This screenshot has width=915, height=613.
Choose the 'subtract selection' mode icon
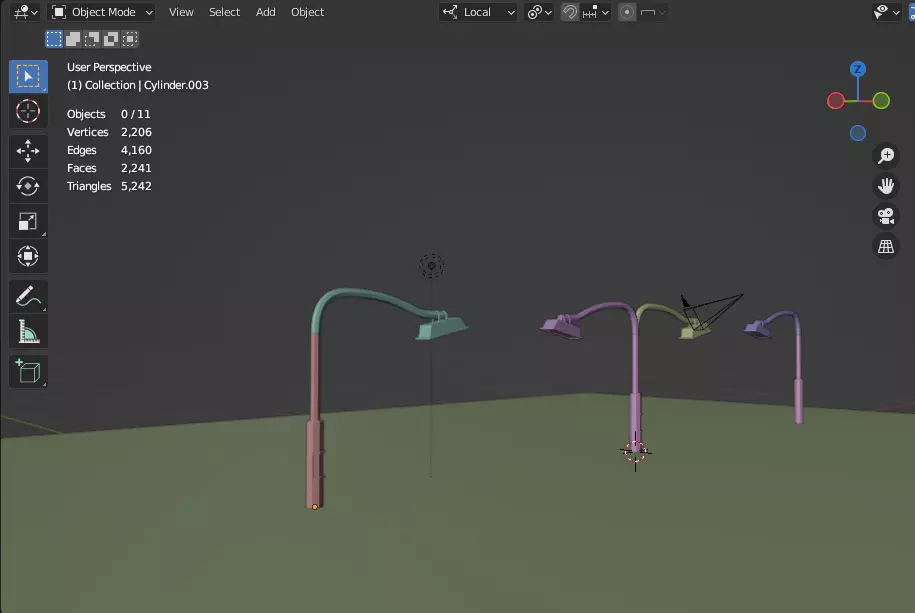tap(92, 39)
